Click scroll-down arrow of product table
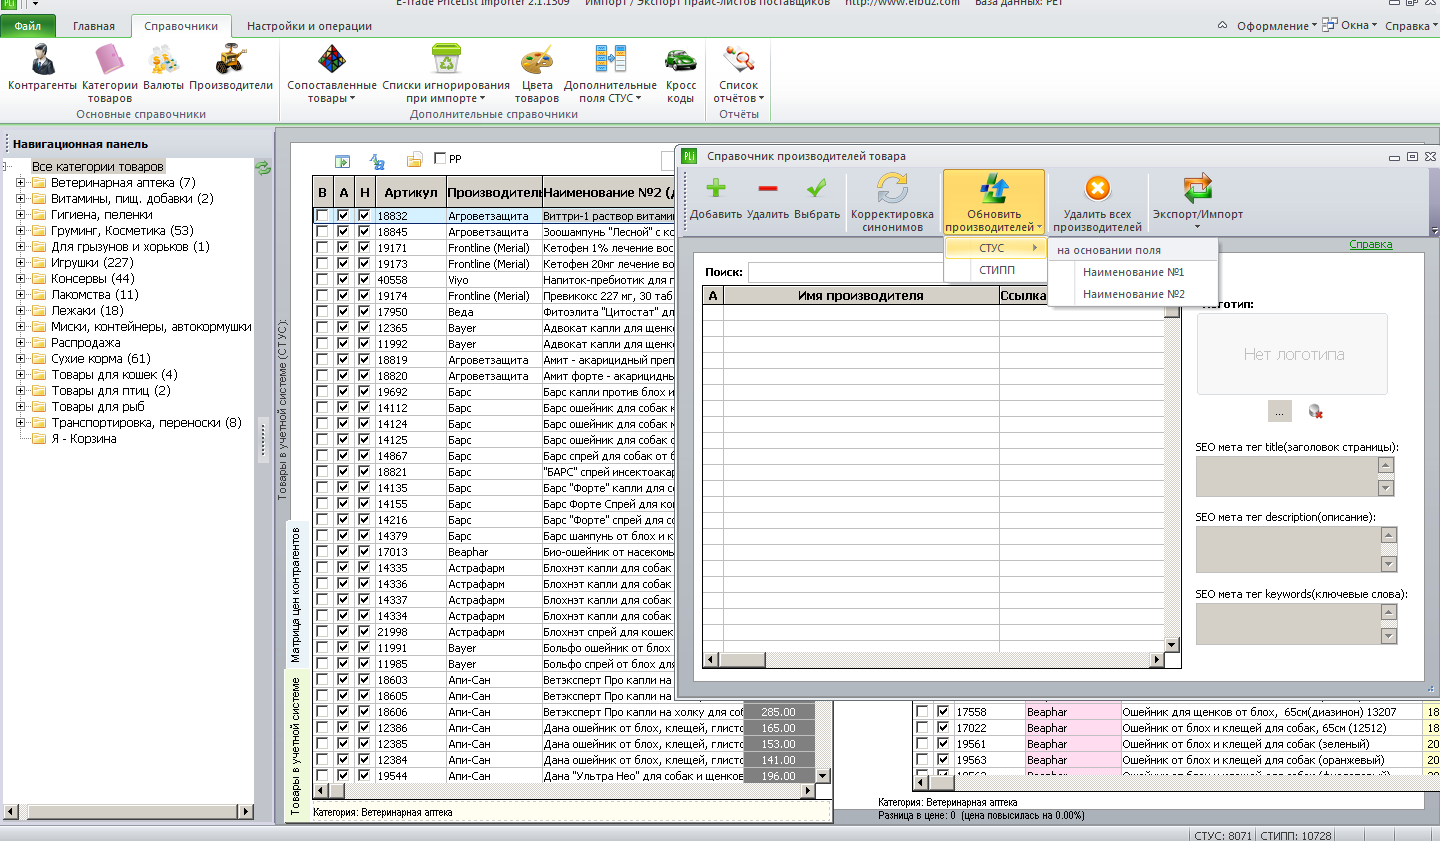1440x841 pixels. click(823, 776)
